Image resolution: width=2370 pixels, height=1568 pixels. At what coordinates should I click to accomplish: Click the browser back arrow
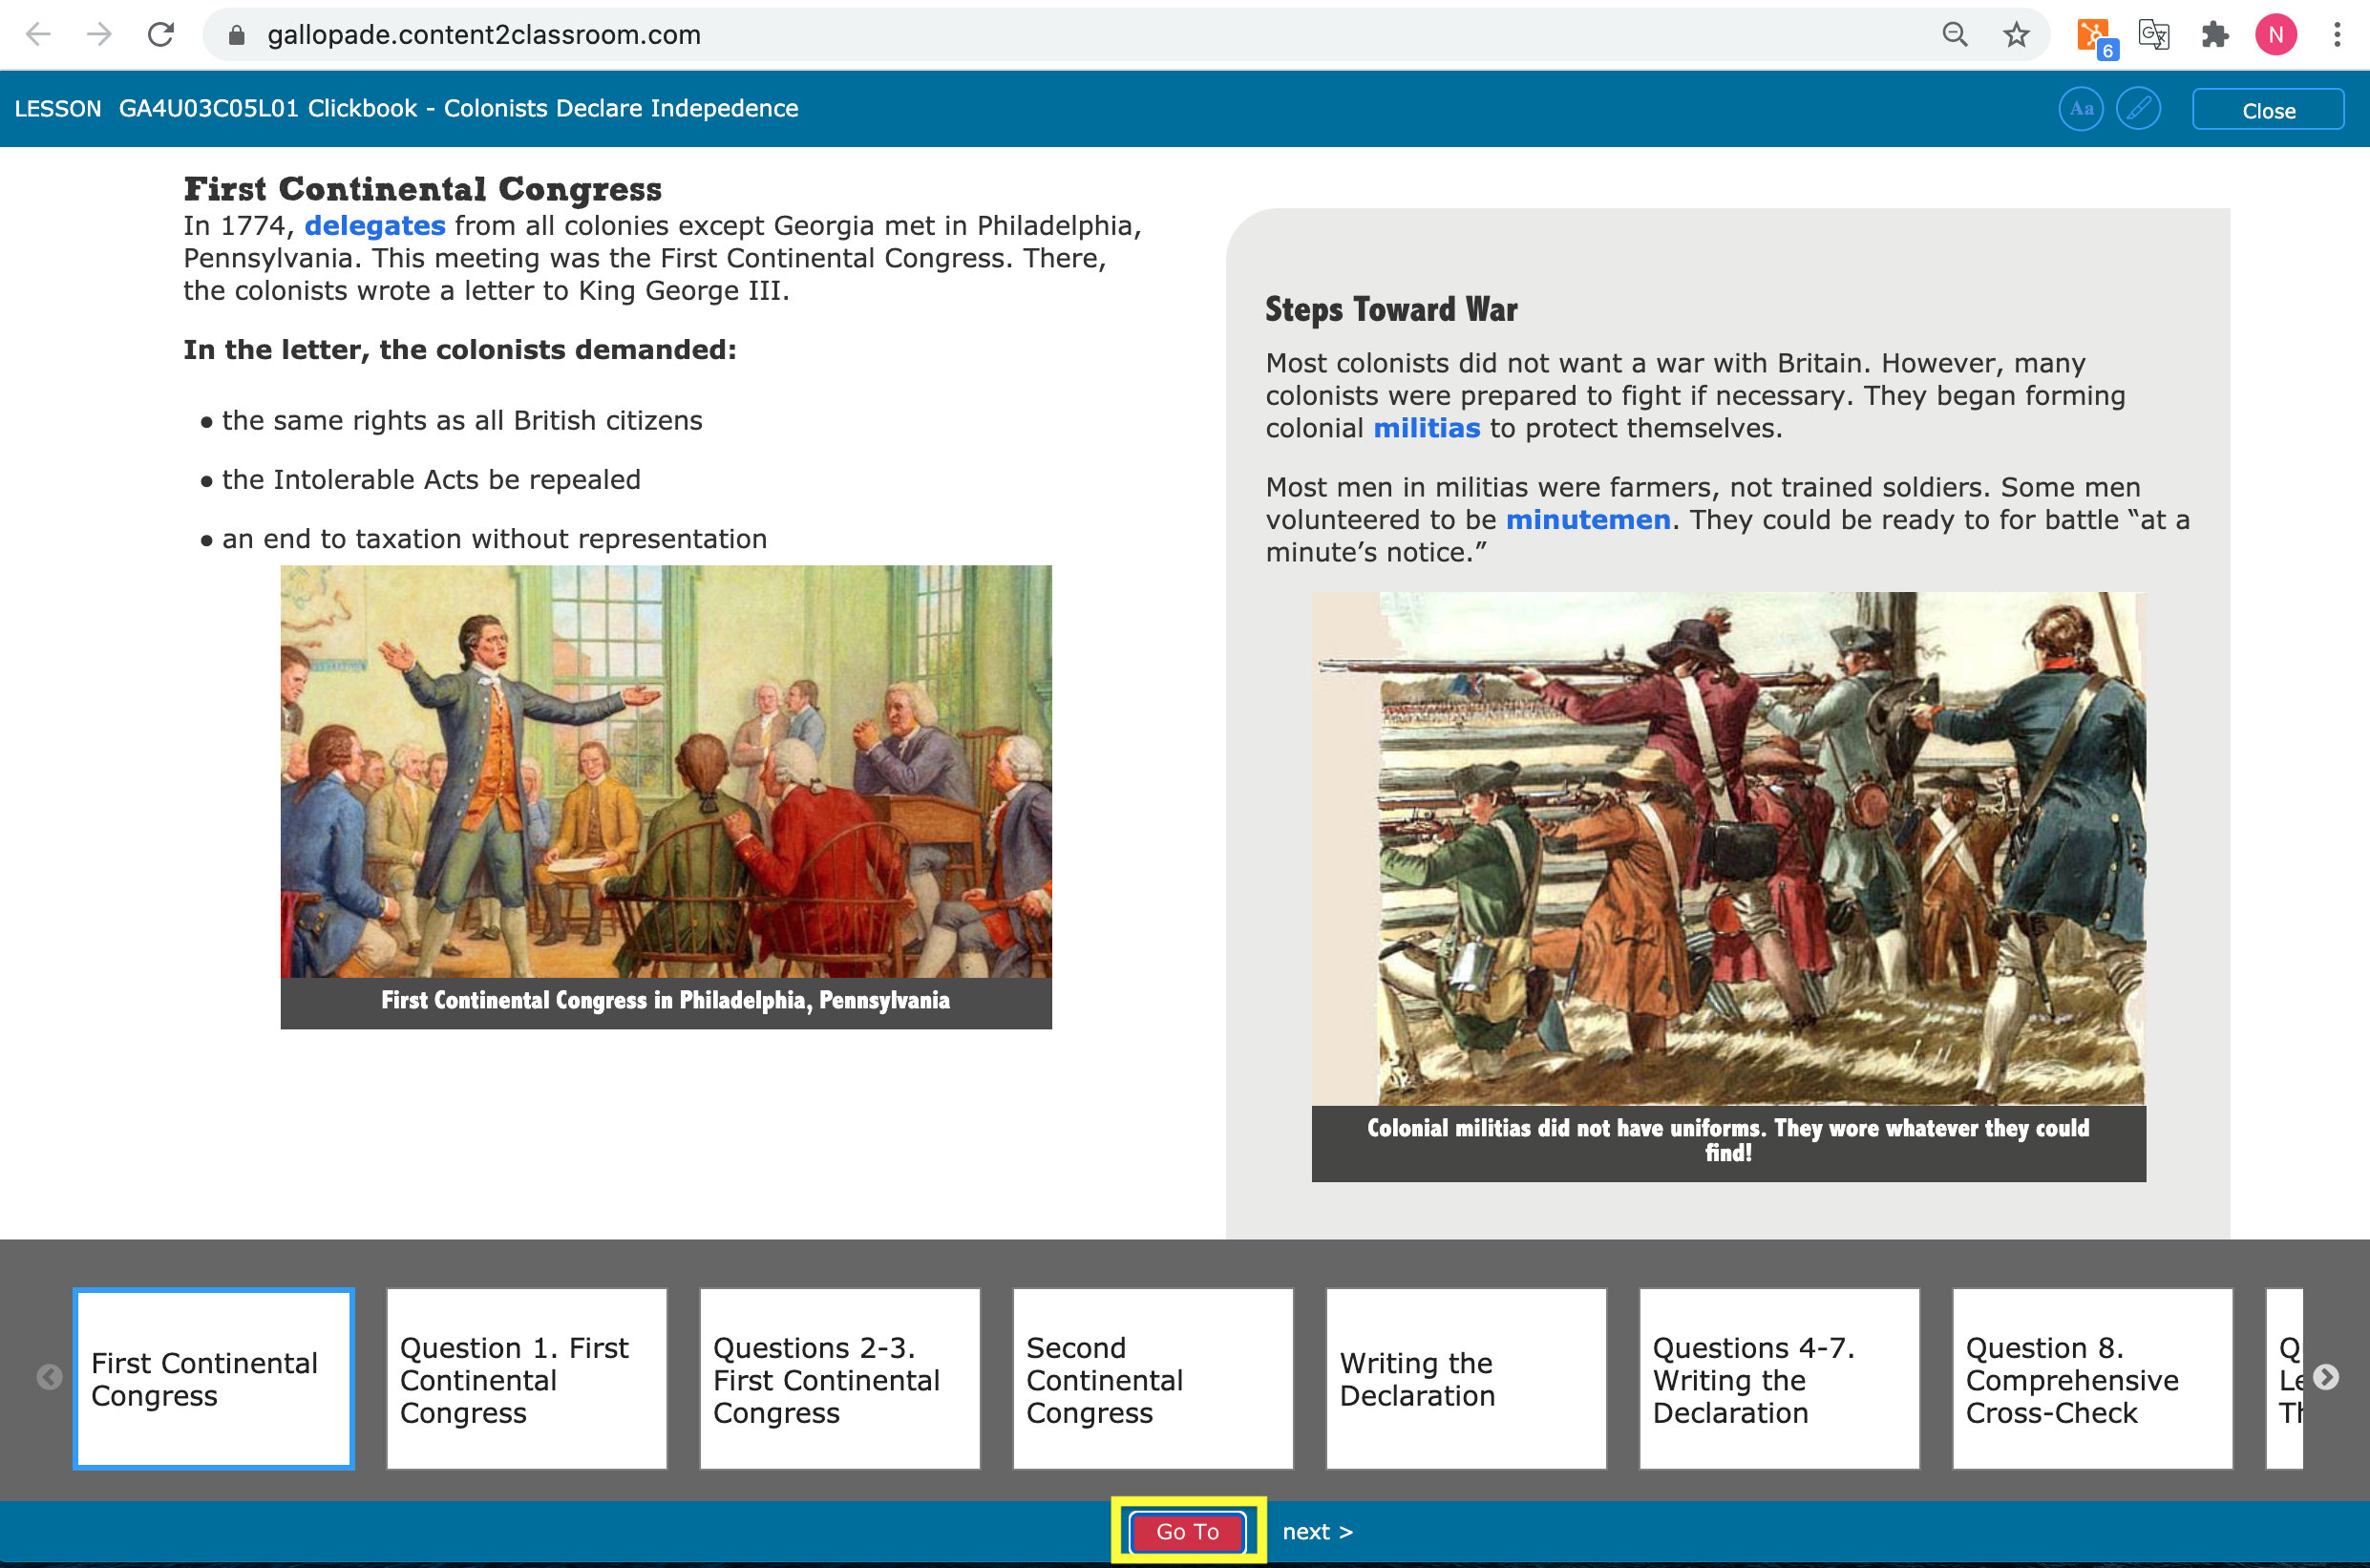click(38, 35)
